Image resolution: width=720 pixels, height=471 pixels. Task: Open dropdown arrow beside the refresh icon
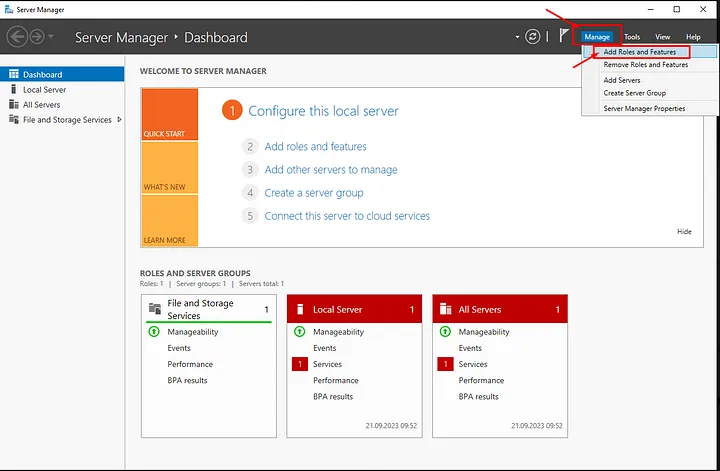point(518,37)
